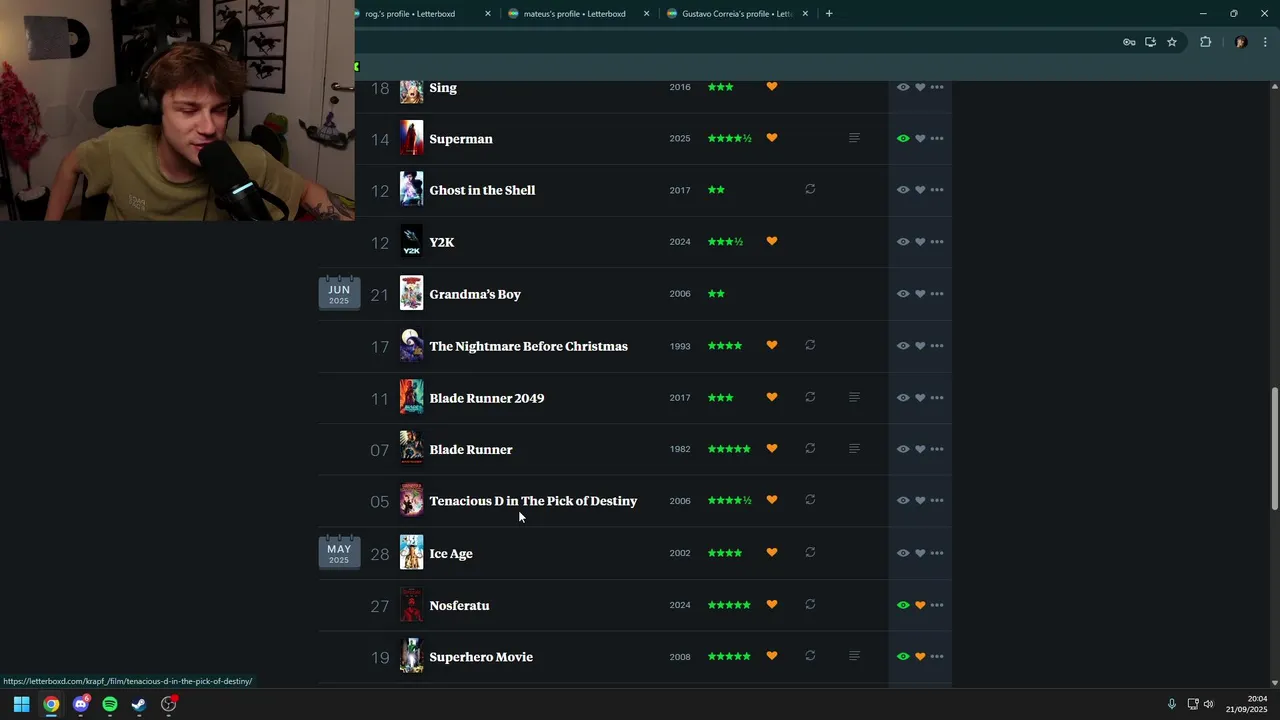Close the mateus's profile tab
Screen dimensions: 1280x720
[646, 14]
